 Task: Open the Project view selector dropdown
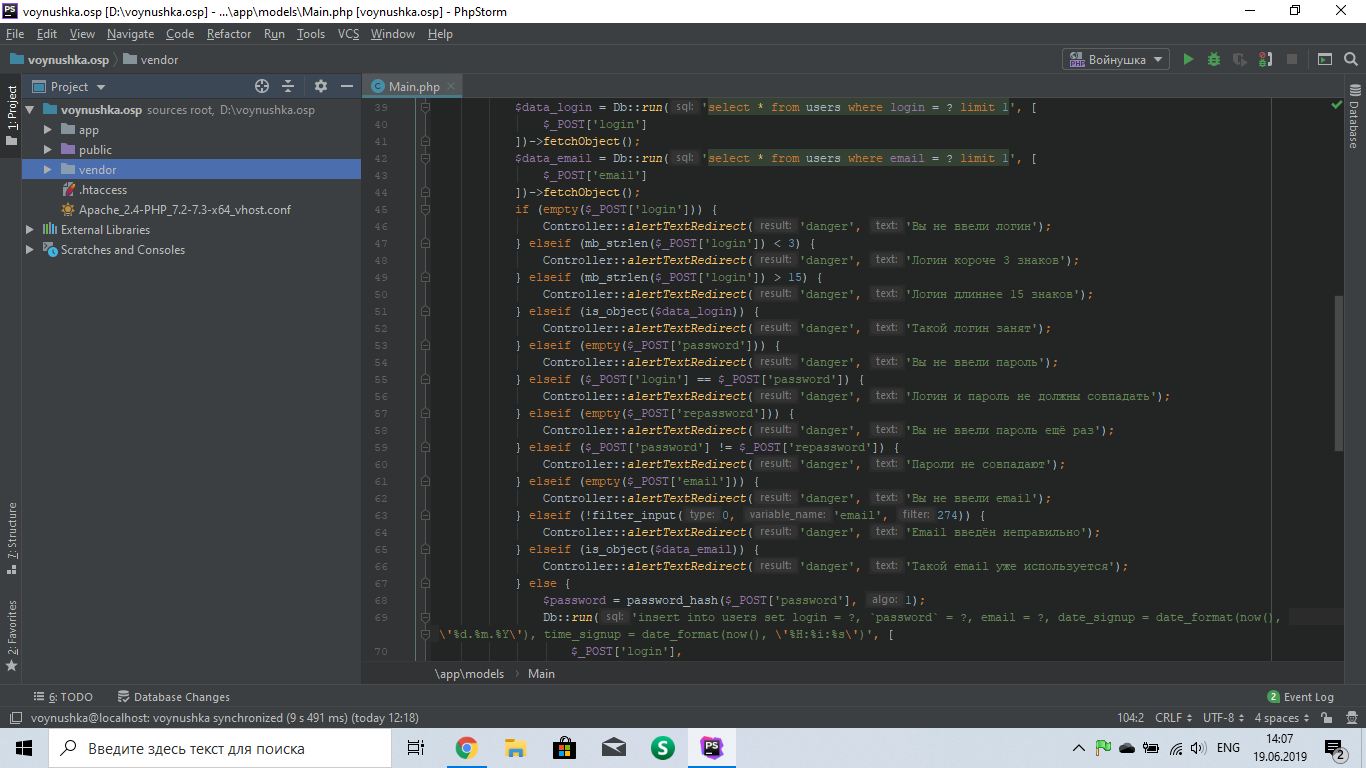(70, 87)
